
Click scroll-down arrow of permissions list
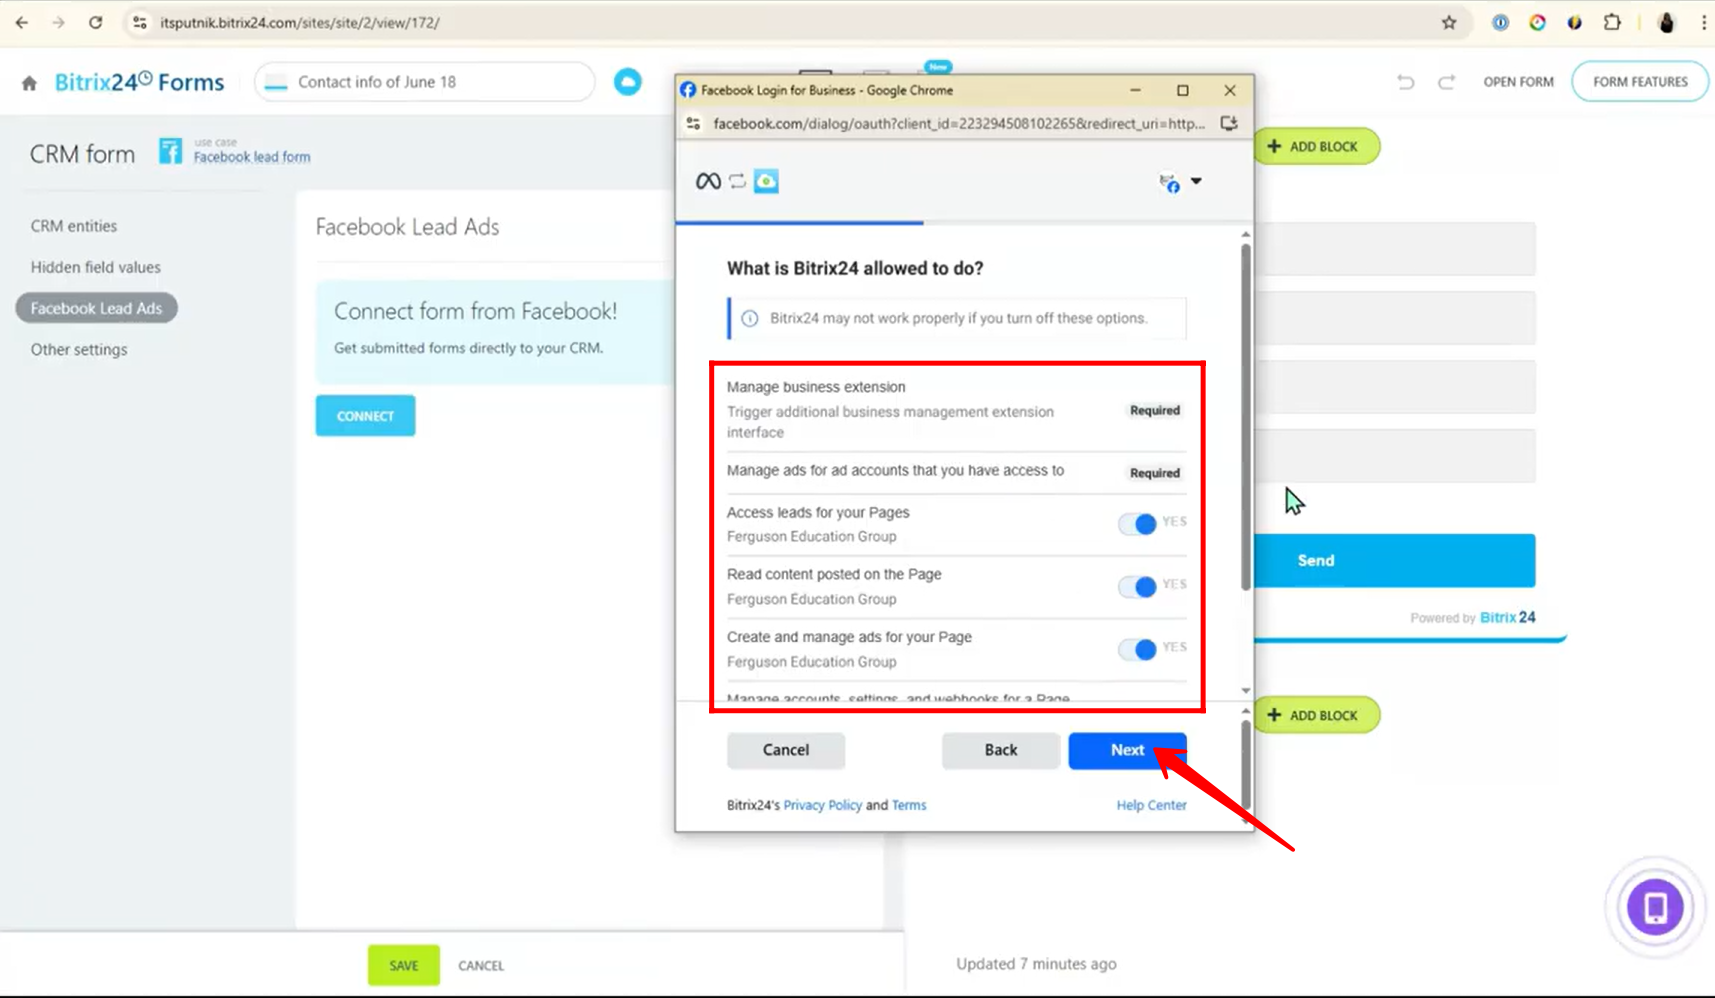coord(1245,691)
